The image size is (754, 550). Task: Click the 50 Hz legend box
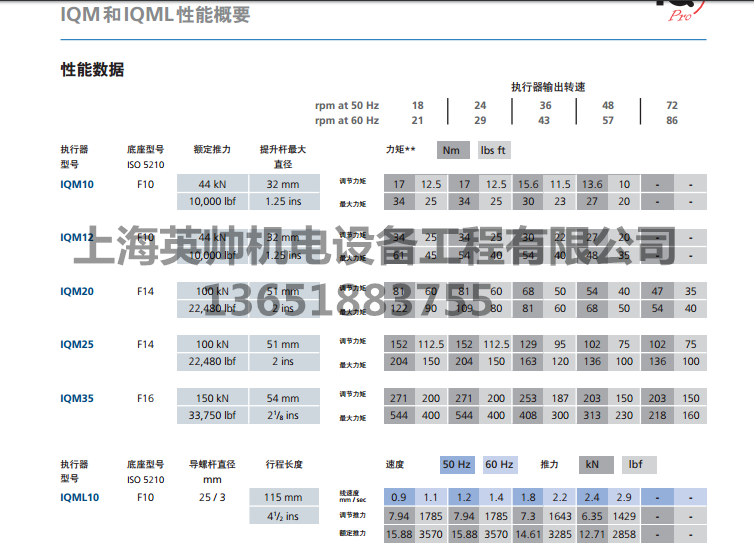[457, 464]
